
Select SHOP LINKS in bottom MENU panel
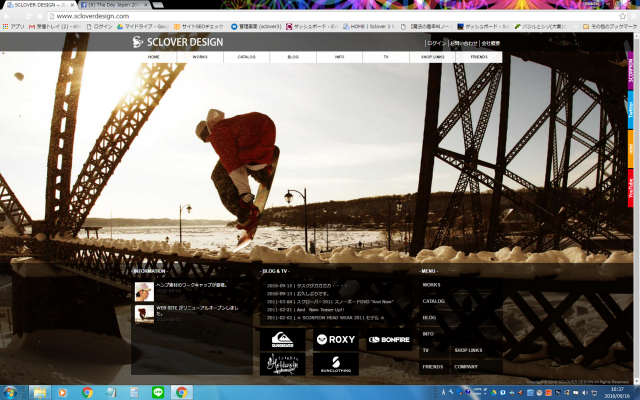point(468,350)
